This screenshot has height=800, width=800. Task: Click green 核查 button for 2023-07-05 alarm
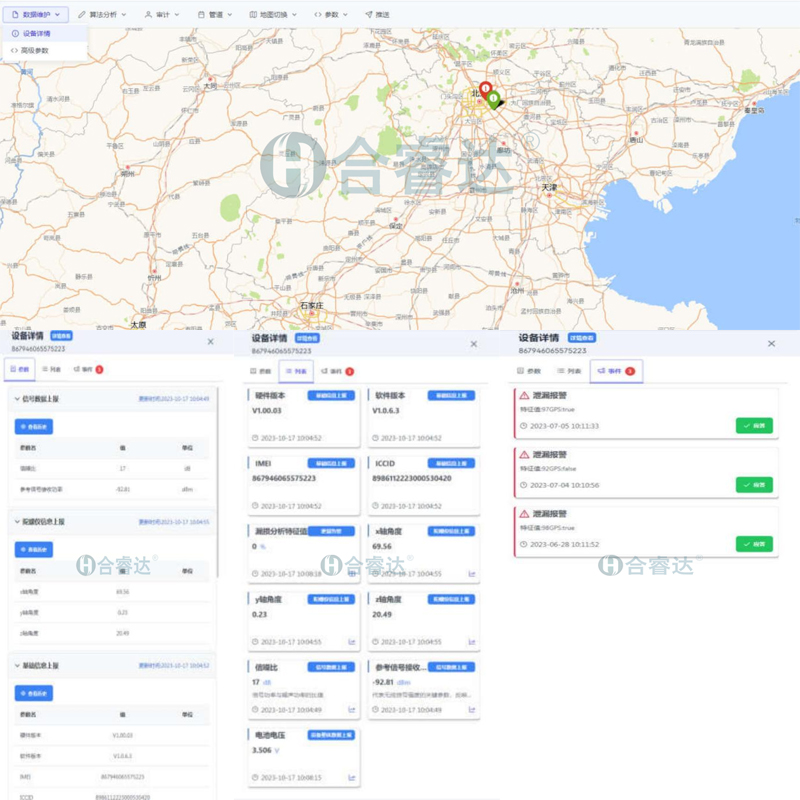754,426
